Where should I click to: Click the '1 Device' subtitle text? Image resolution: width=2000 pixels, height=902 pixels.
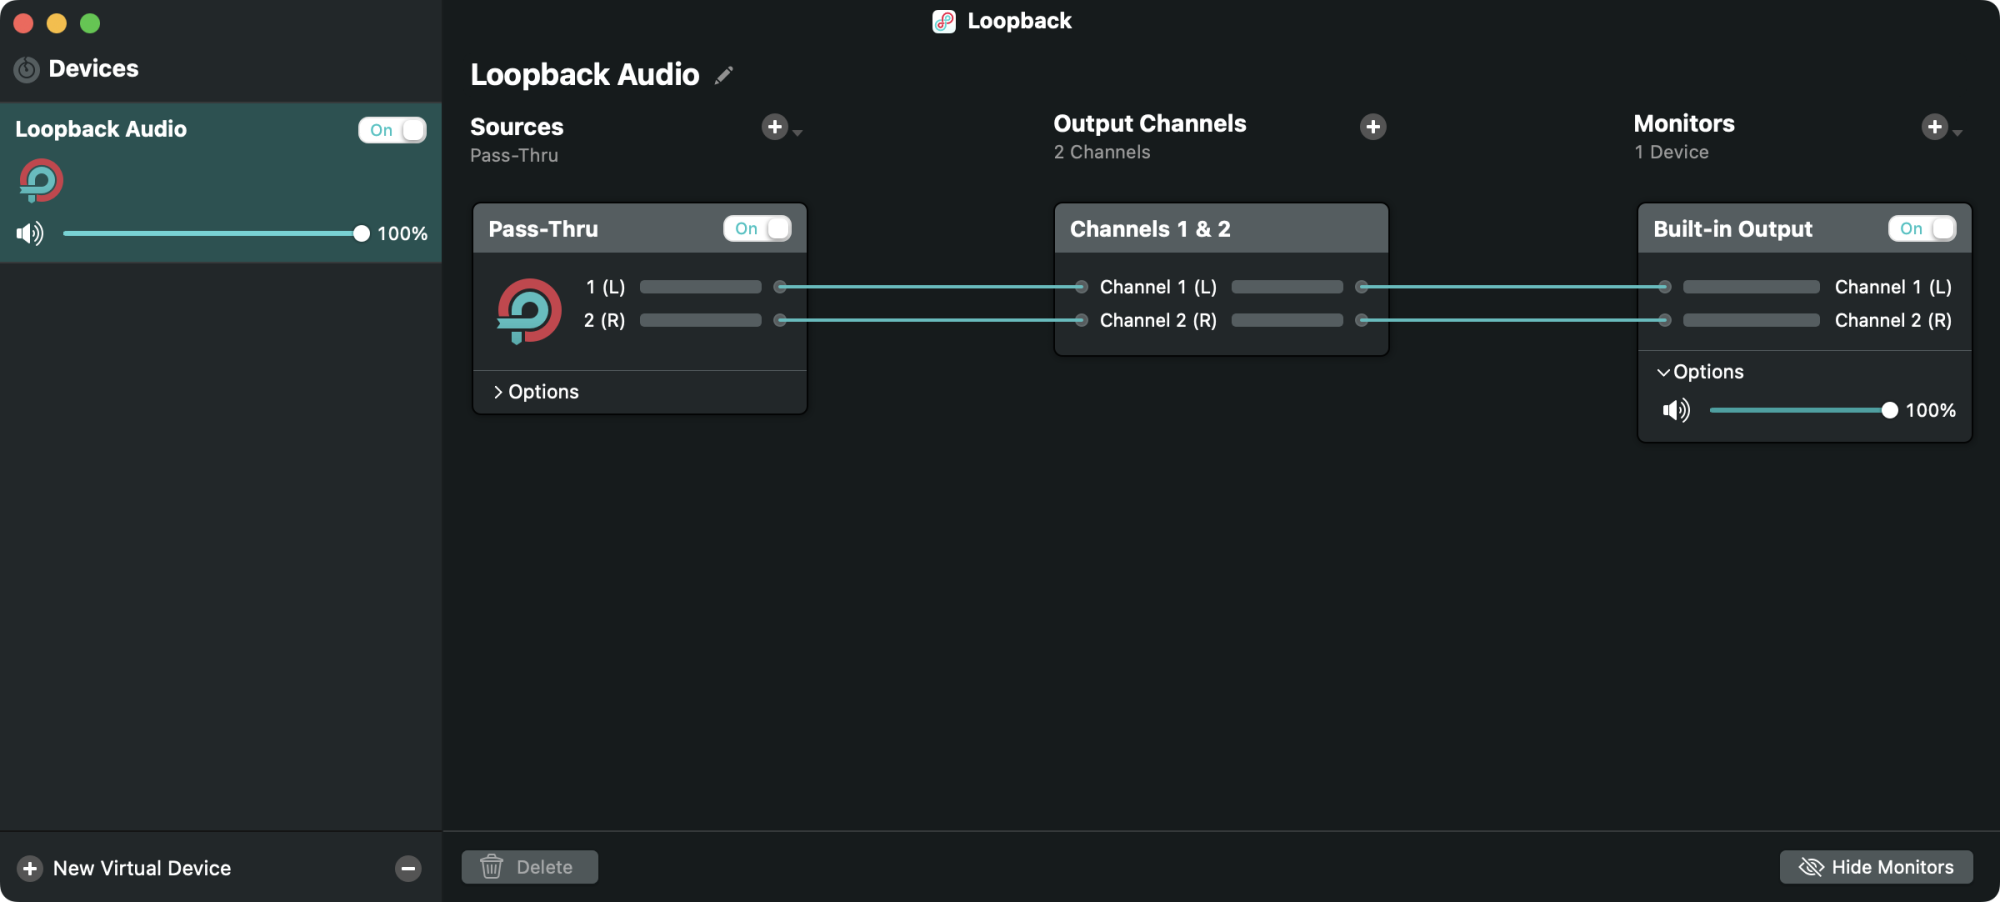[x=1671, y=152]
